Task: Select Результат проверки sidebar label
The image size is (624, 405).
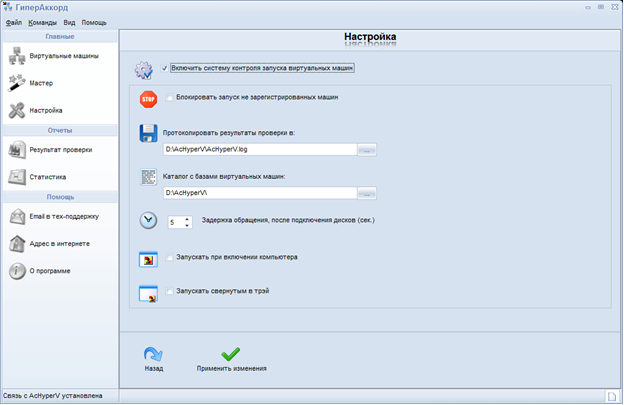Action: tap(61, 150)
